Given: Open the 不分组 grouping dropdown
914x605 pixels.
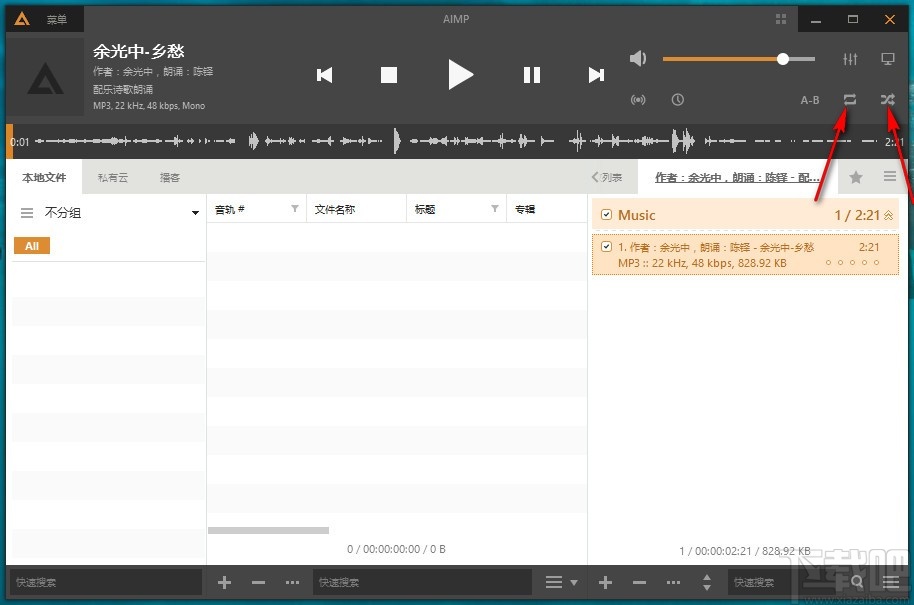Looking at the screenshot, I should click(x=196, y=212).
